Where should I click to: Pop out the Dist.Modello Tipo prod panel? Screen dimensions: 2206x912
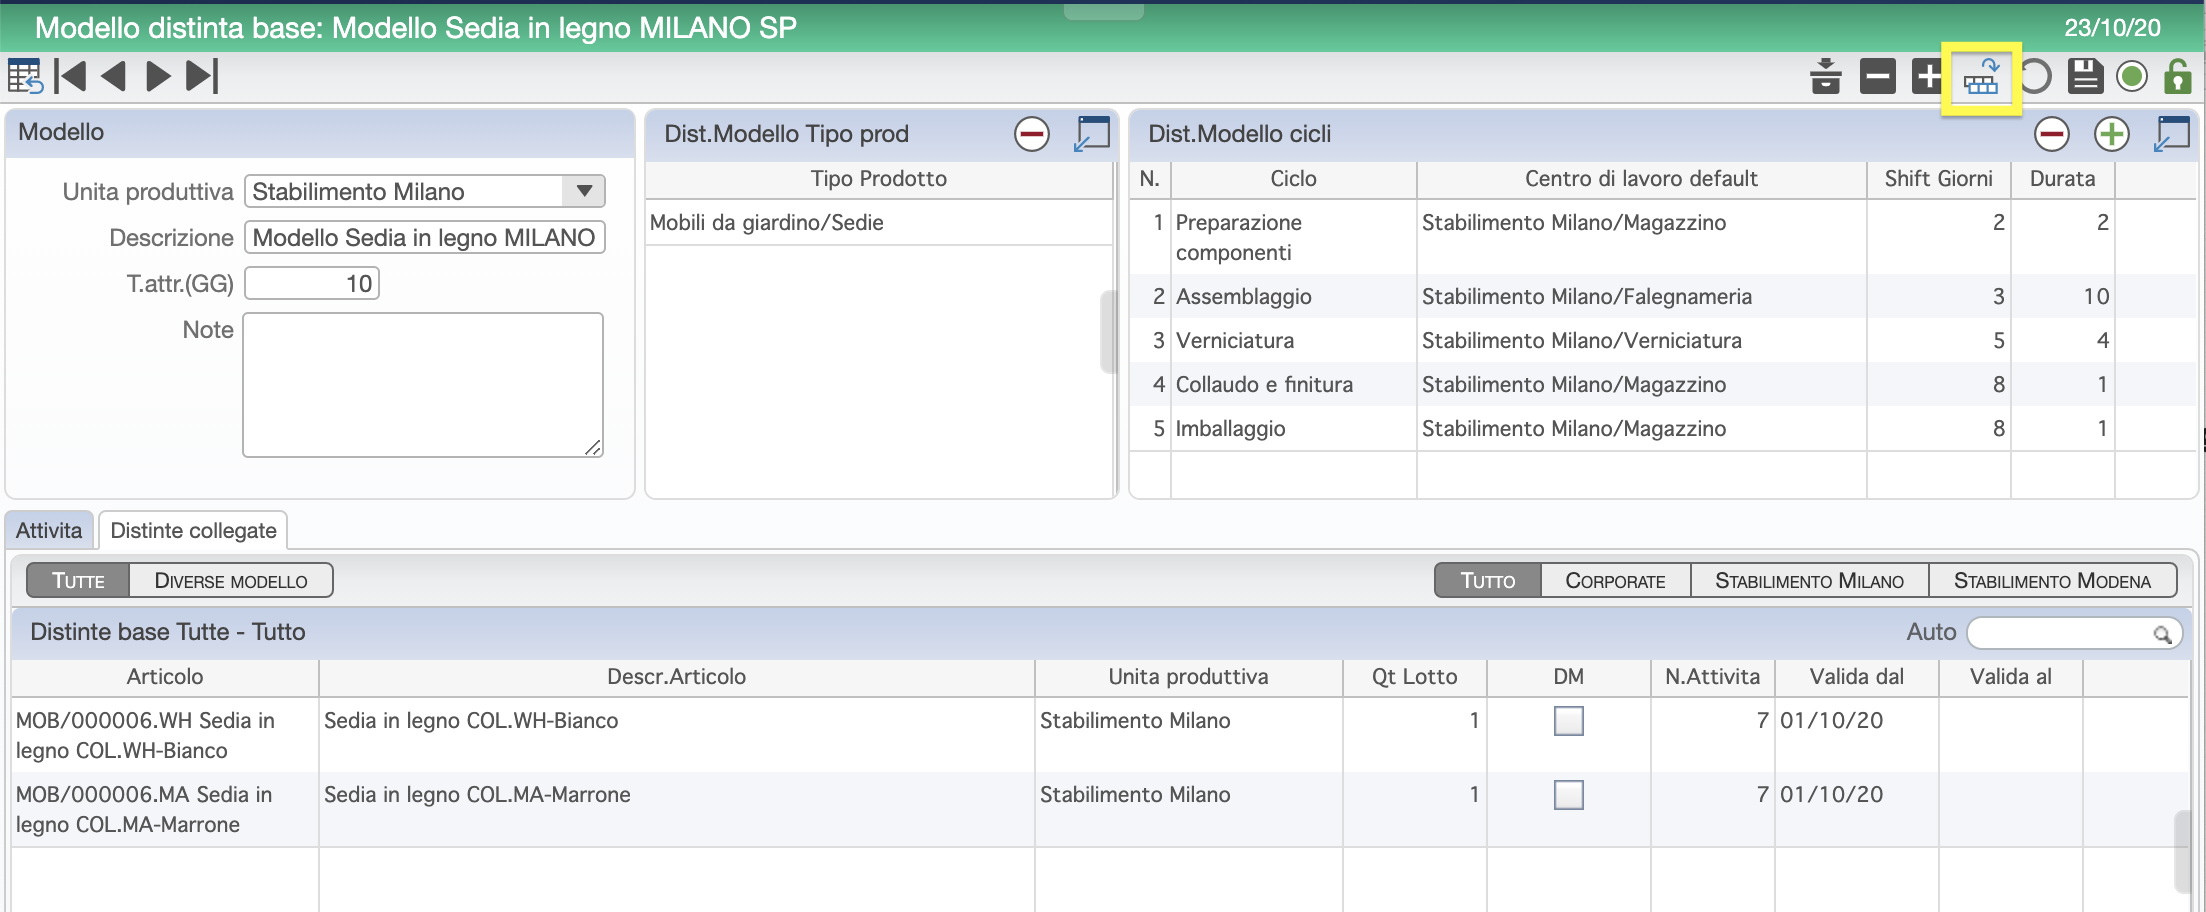tap(1092, 134)
